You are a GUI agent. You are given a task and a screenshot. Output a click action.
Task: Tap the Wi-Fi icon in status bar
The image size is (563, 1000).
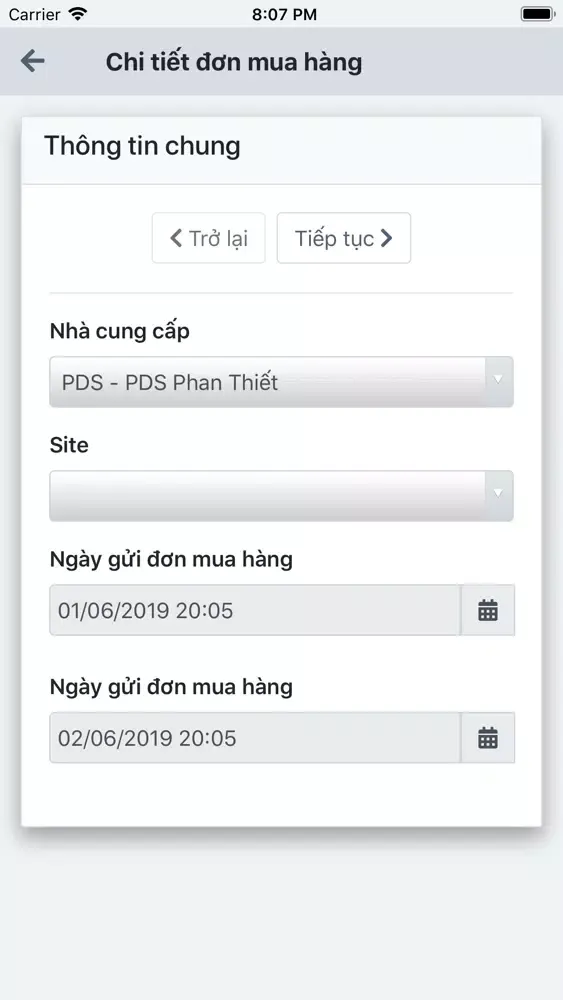pyautogui.click(x=78, y=14)
